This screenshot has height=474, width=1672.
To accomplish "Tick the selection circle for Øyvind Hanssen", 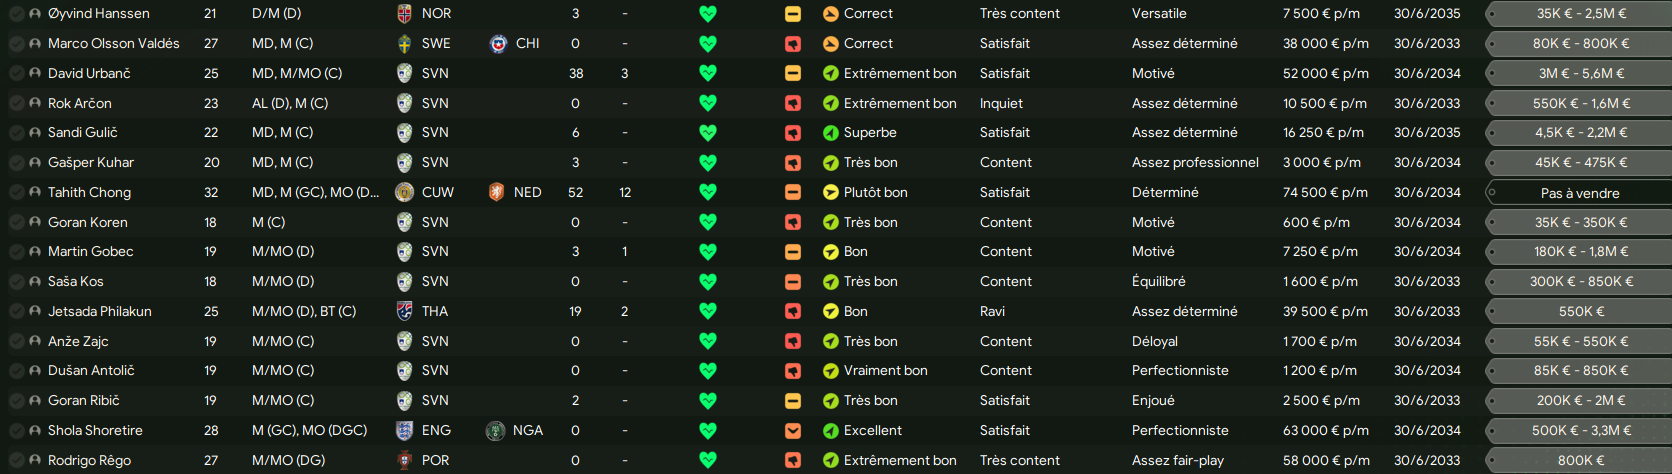I will coord(16,14).
